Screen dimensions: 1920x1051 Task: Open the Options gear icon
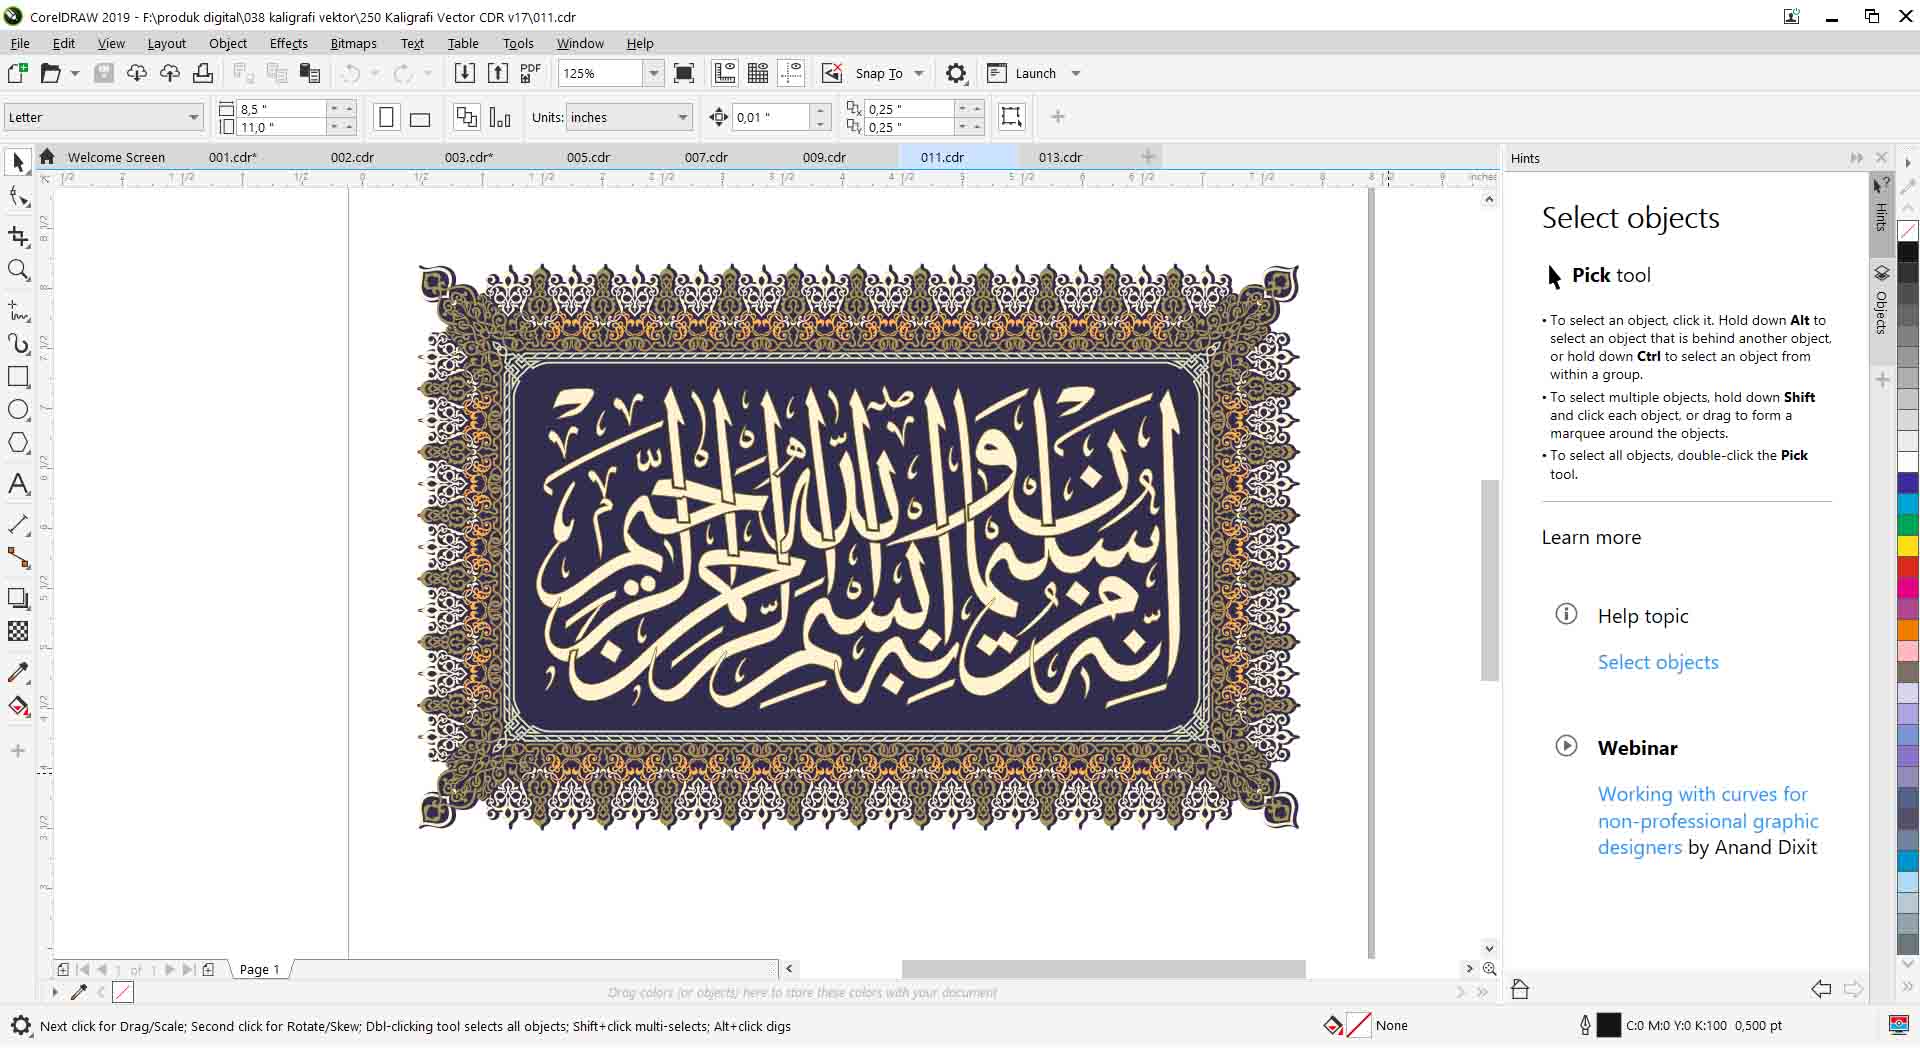[956, 73]
